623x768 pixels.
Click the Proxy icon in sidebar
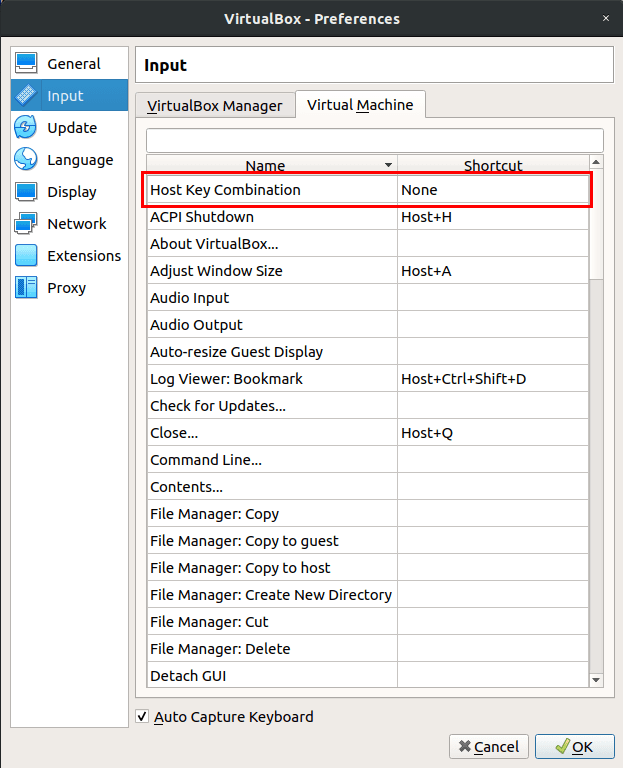[x=26, y=288]
